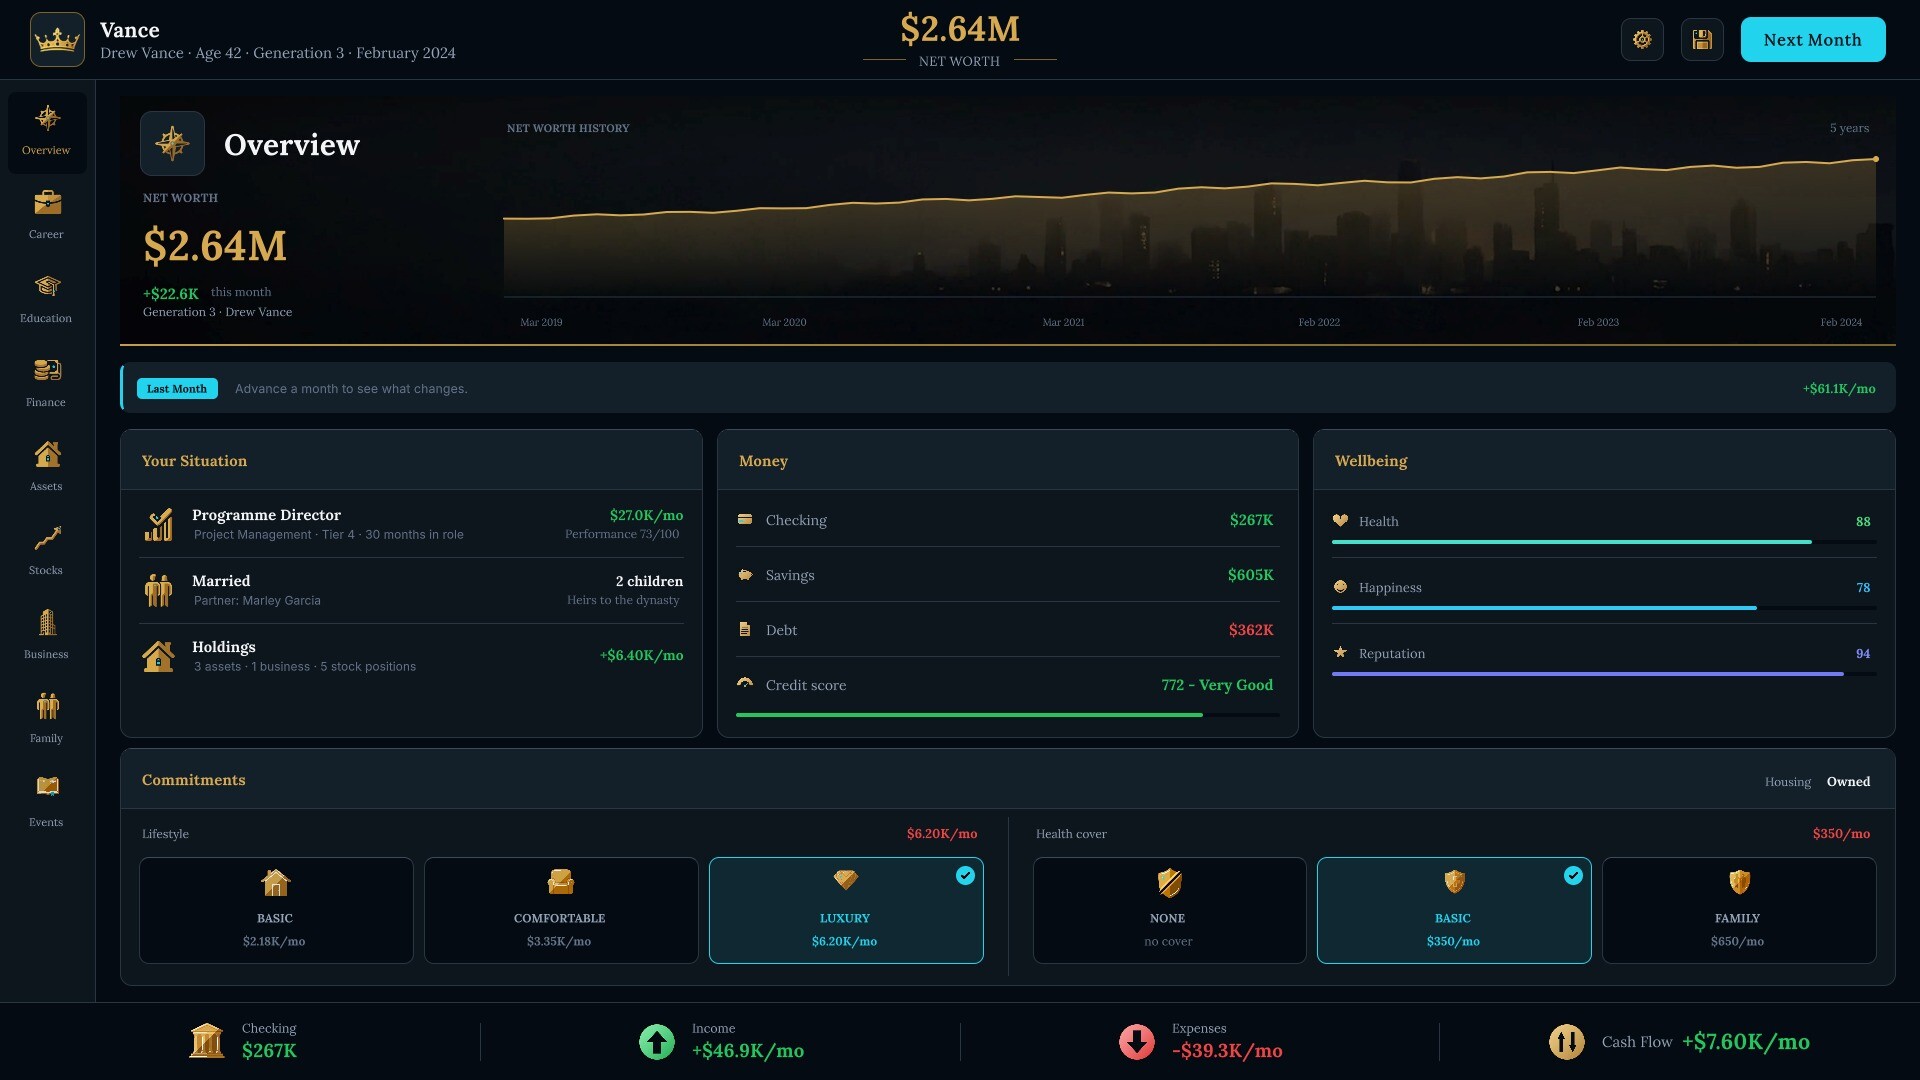
Task: Open the Business building section
Action: click(x=46, y=635)
